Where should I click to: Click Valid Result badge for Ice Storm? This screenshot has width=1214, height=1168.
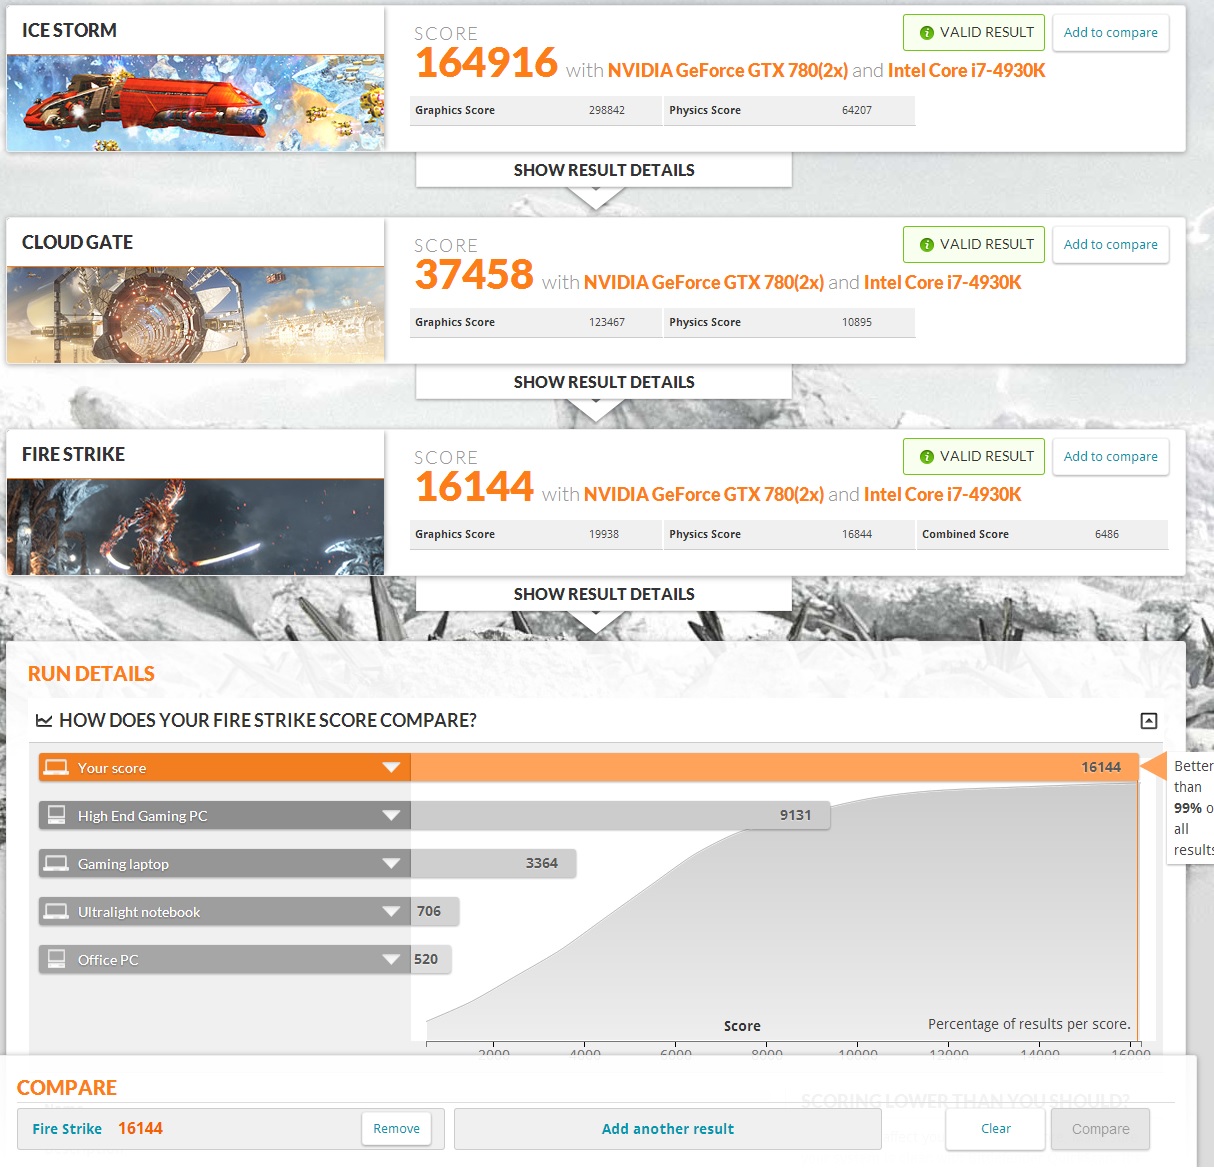coord(974,33)
